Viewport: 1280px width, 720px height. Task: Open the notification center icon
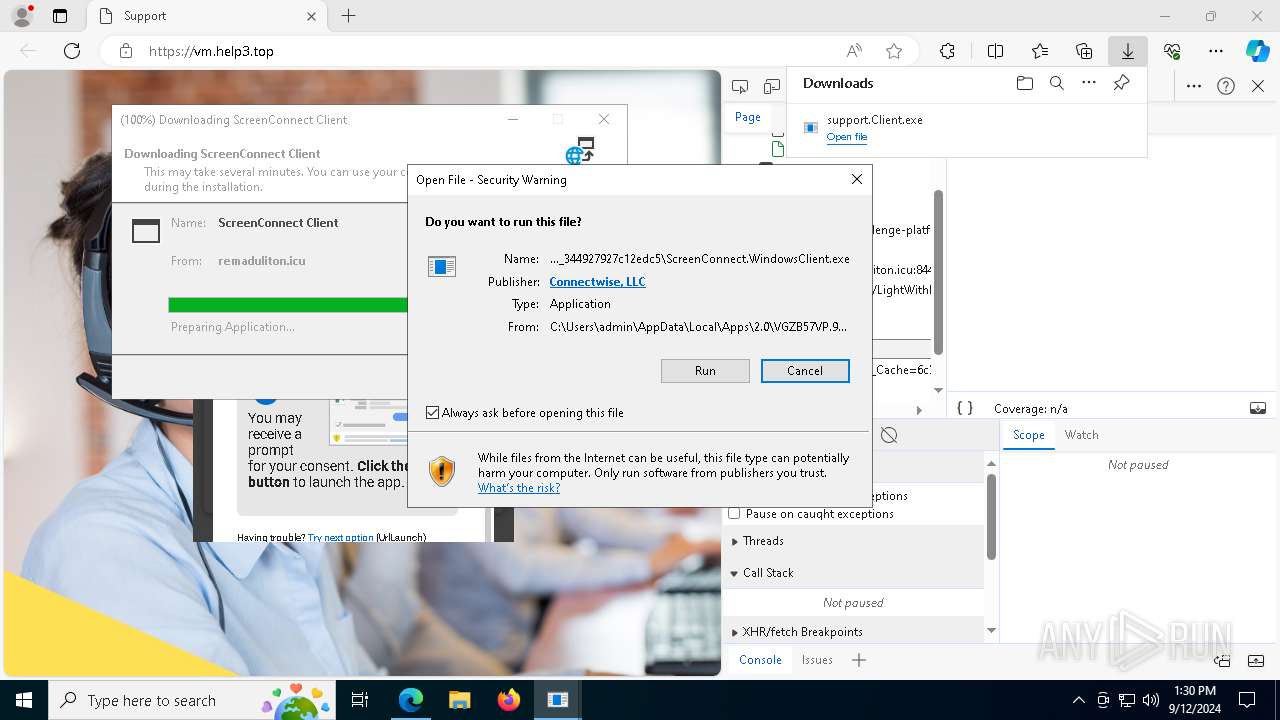pos(1247,700)
